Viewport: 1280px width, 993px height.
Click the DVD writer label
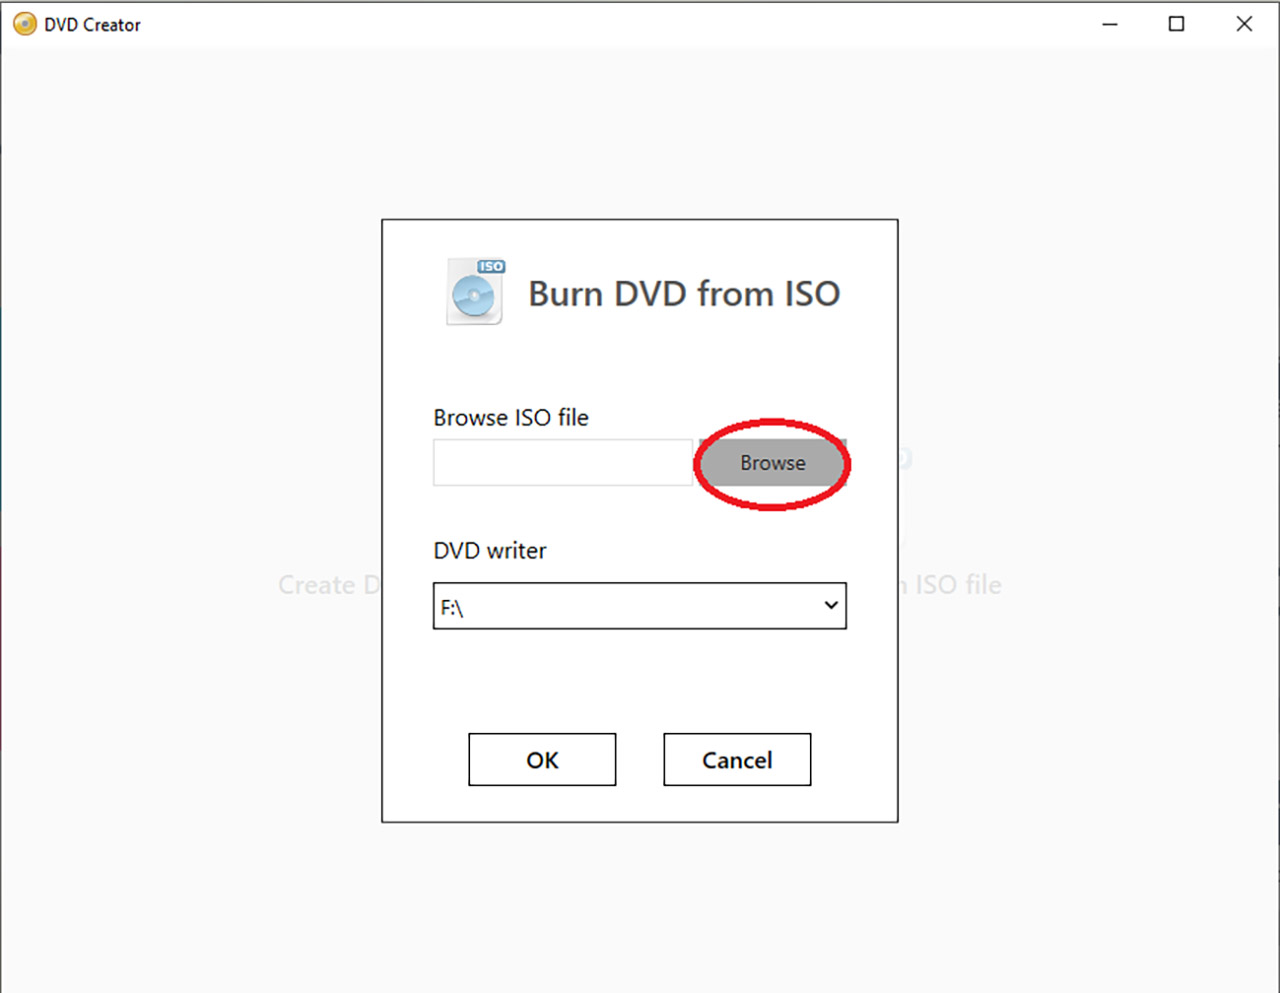(490, 551)
